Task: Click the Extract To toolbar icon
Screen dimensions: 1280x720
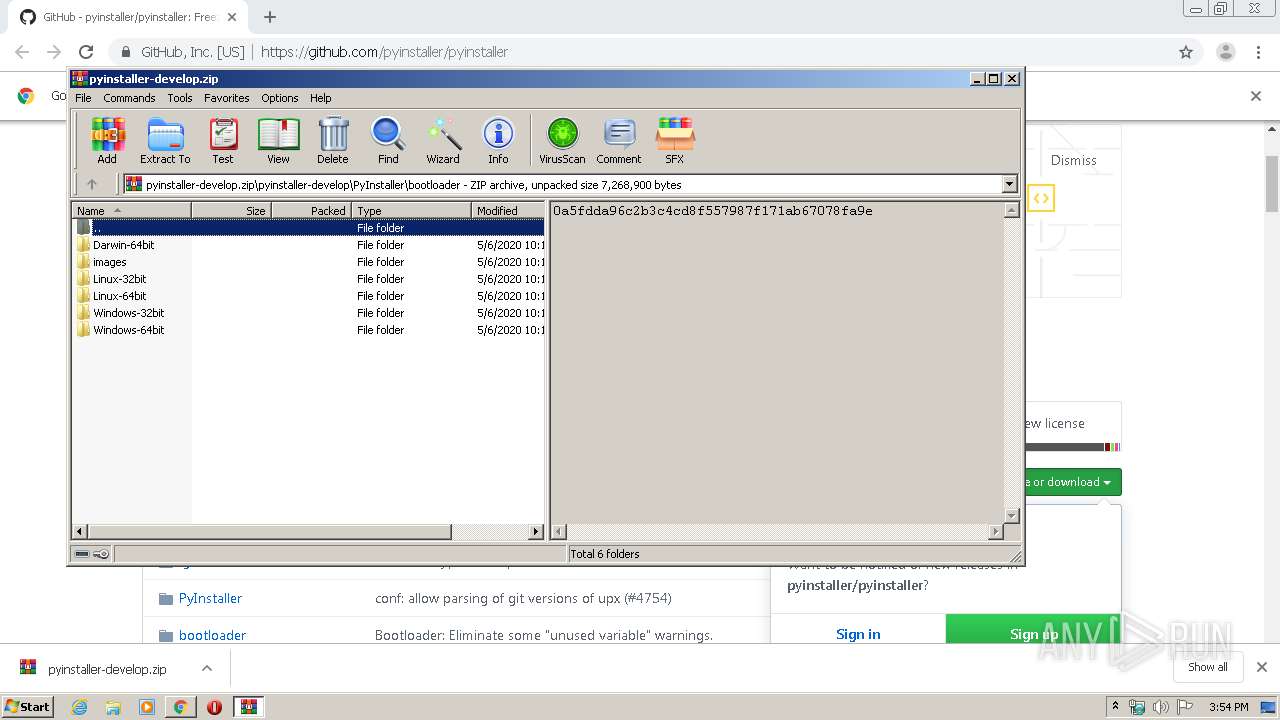Action: 165,141
